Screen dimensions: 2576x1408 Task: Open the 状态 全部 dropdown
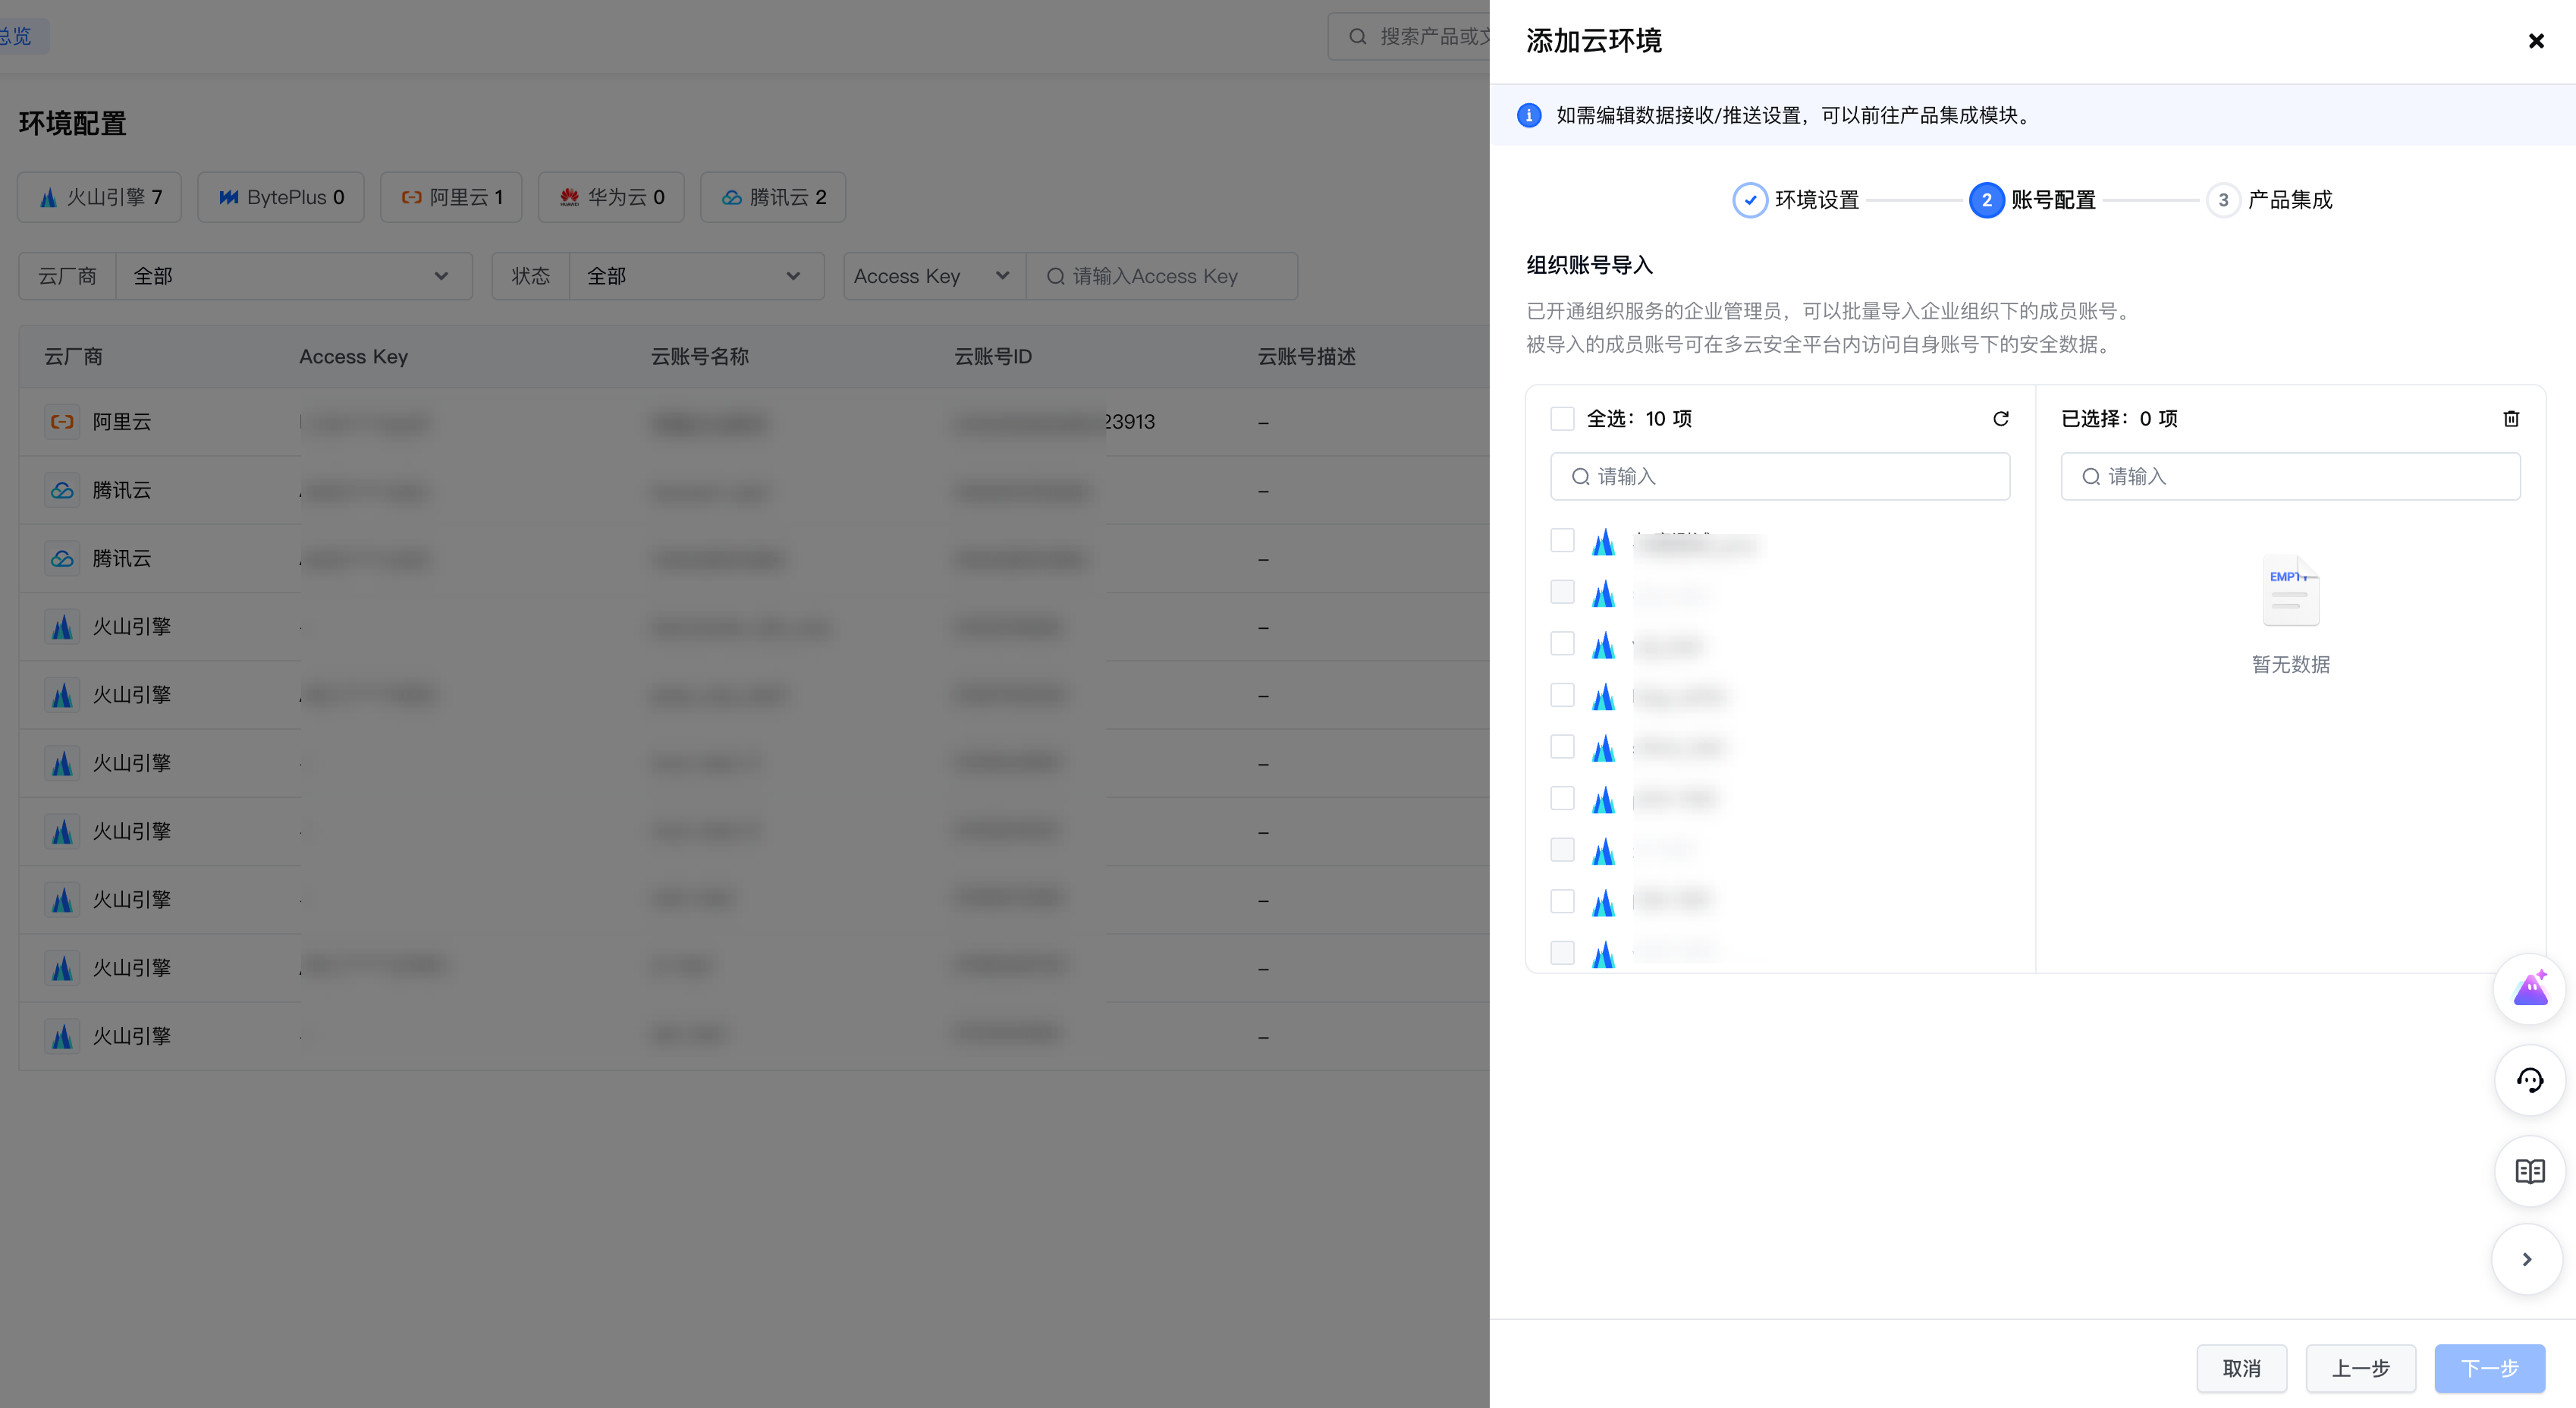pos(695,276)
